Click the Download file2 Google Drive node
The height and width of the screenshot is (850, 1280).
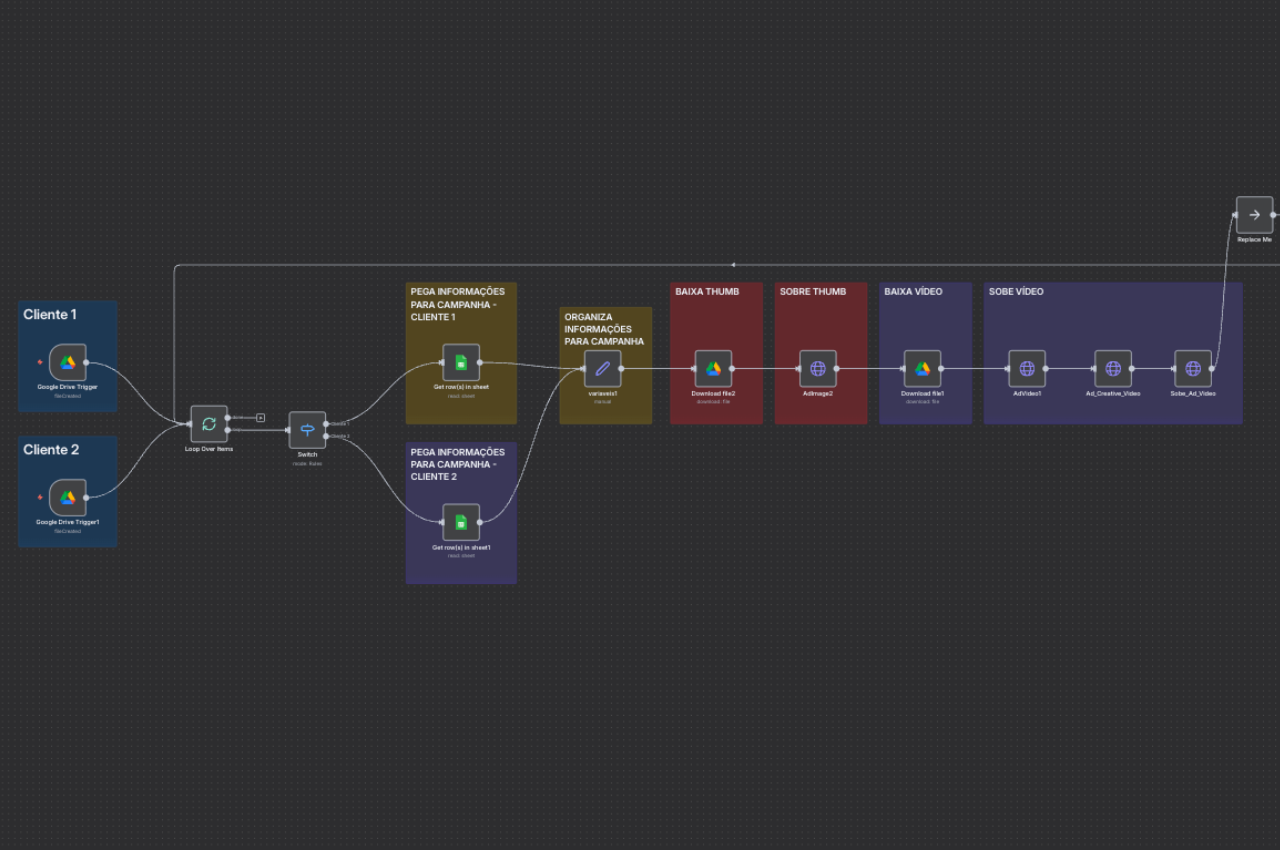click(714, 369)
